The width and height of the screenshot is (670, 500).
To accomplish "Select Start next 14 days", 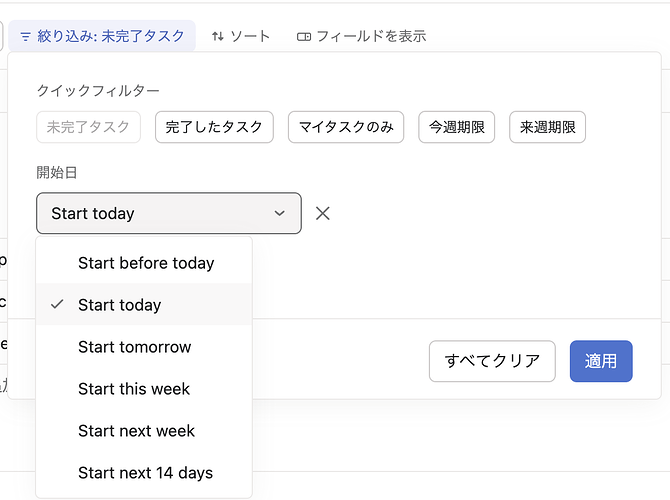I will tap(145, 473).
